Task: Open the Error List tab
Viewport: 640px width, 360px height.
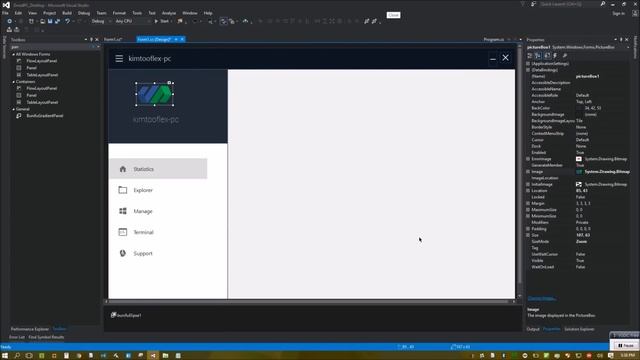Action: pos(17,337)
